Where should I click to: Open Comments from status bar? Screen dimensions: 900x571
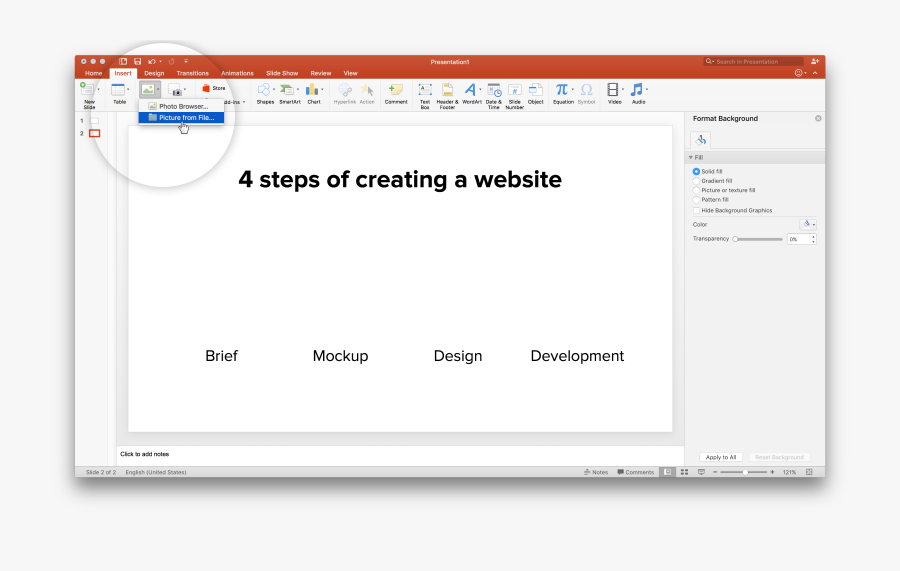635,472
